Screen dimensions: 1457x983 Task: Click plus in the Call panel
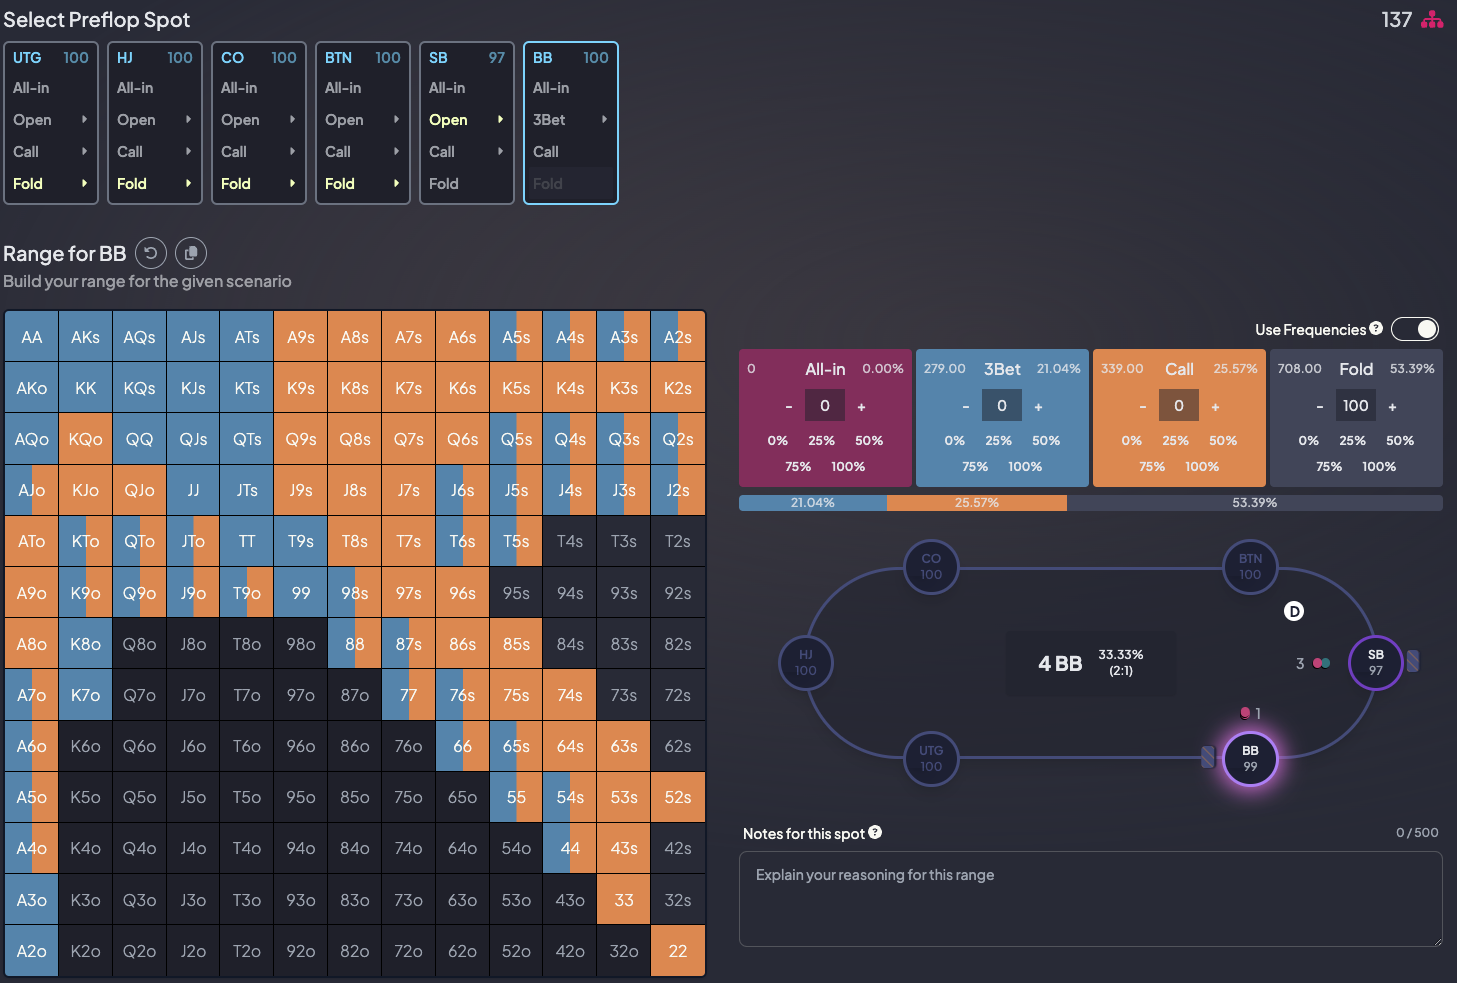(1215, 407)
